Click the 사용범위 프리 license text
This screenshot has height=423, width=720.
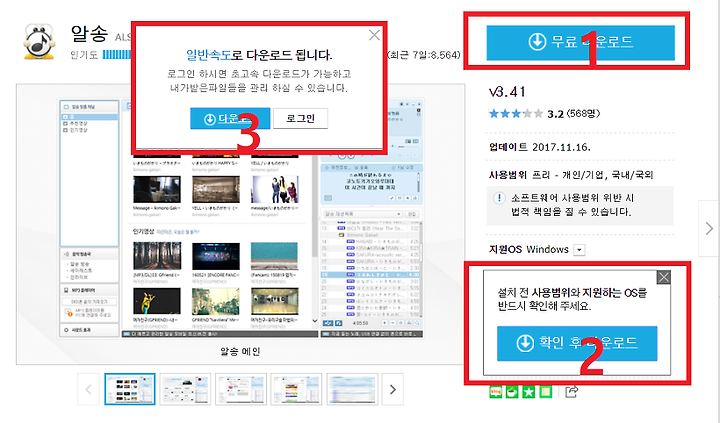click(571, 175)
